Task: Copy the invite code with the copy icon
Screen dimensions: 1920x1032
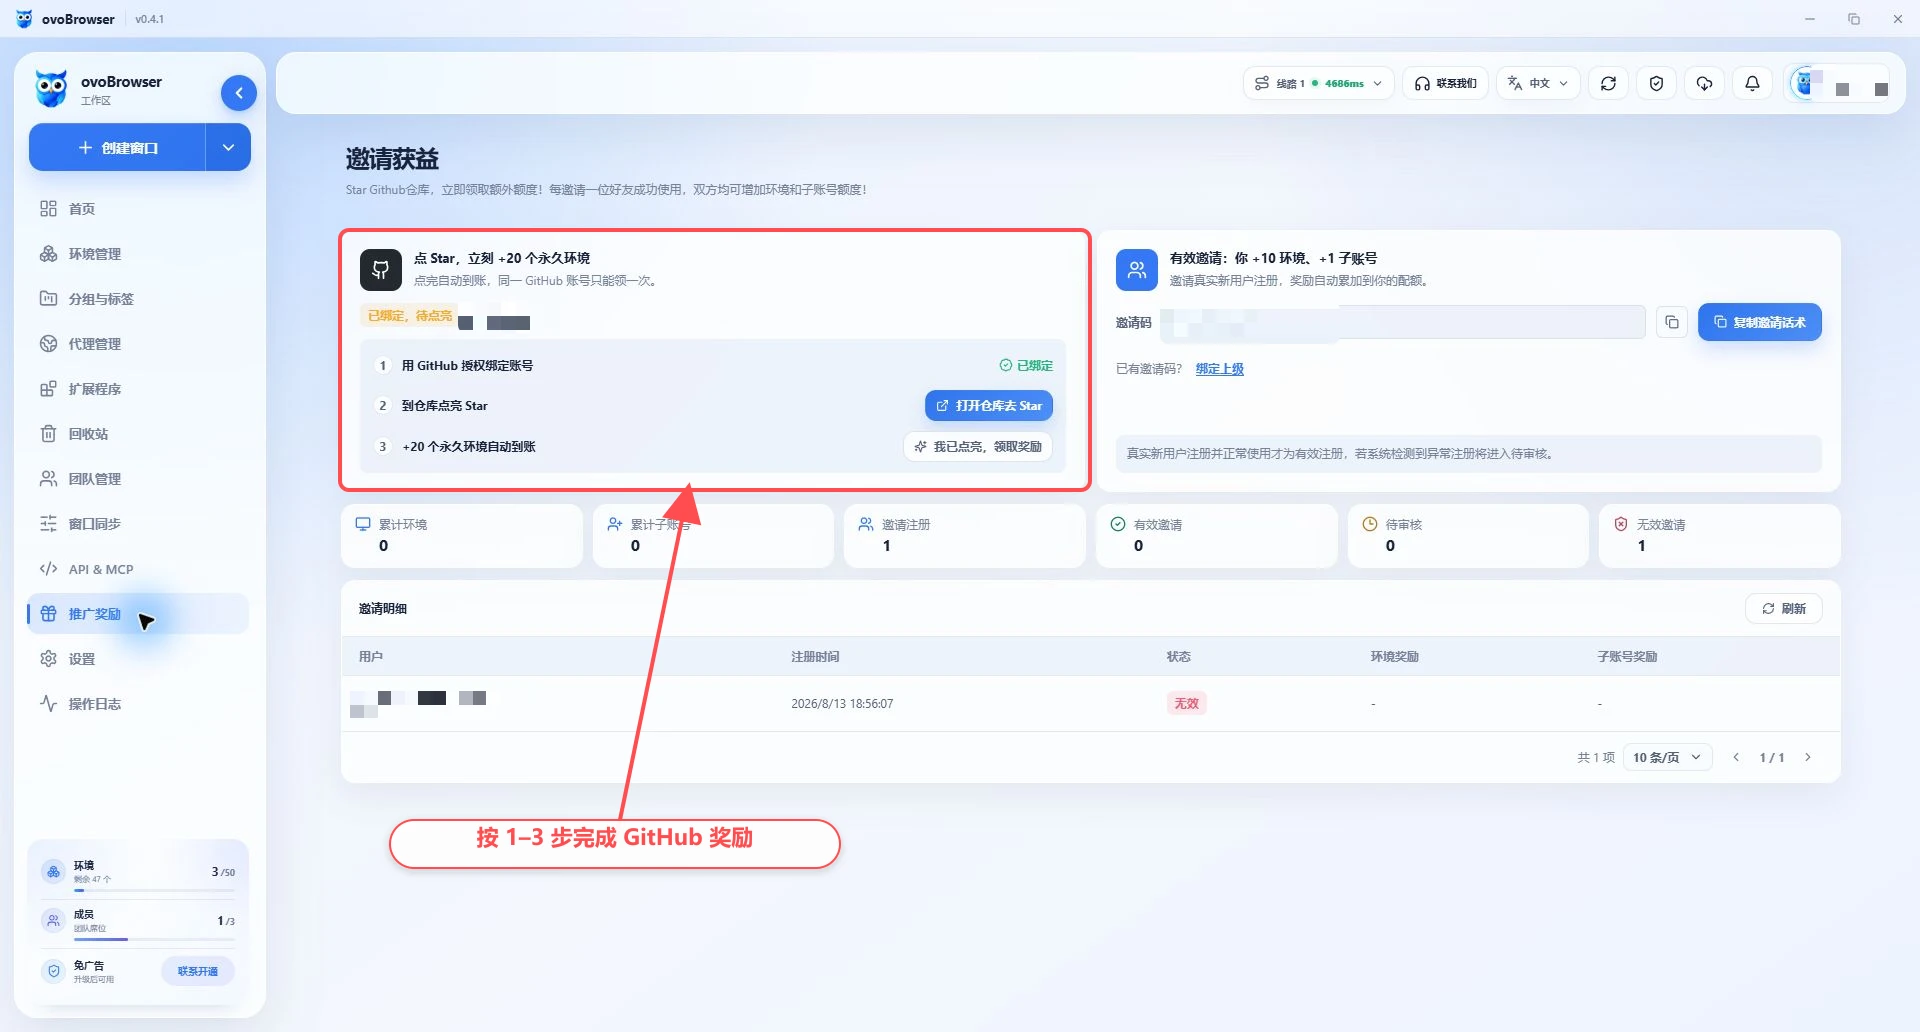Action: (x=1671, y=322)
